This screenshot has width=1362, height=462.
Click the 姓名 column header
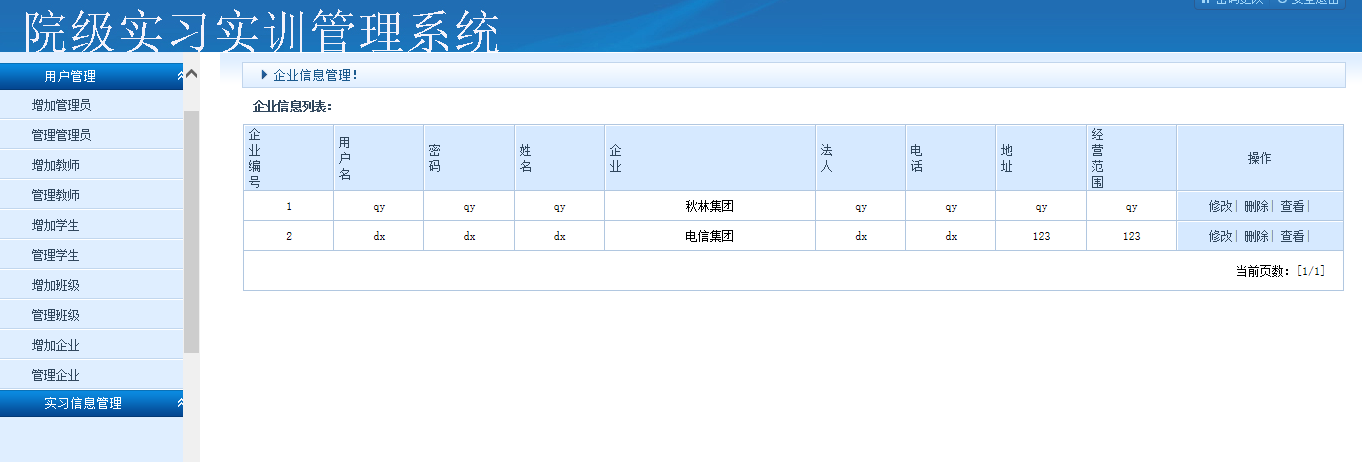pos(559,157)
